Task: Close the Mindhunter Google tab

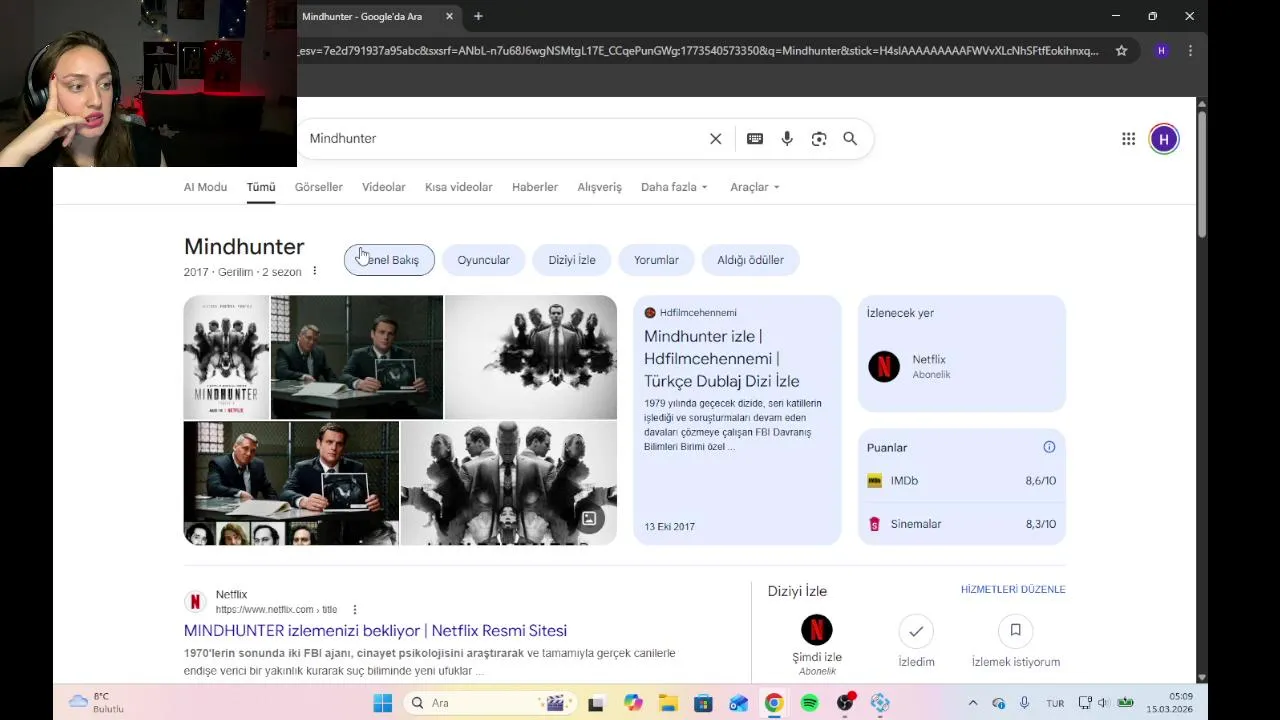Action: 449,16
